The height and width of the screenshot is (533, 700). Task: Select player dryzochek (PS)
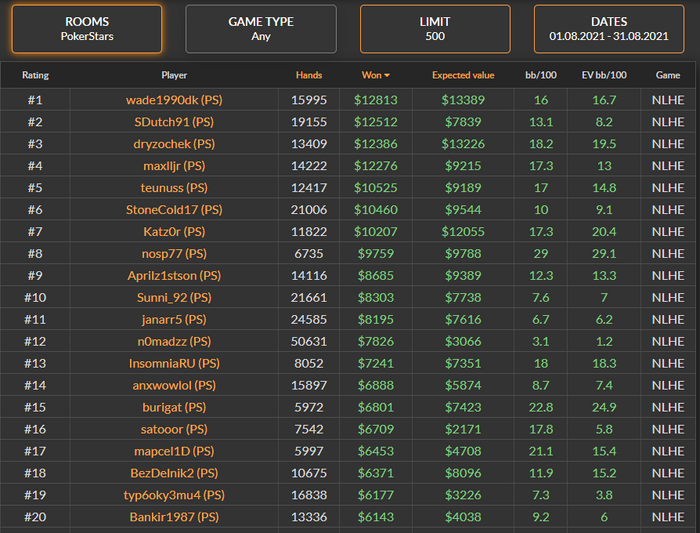174,144
